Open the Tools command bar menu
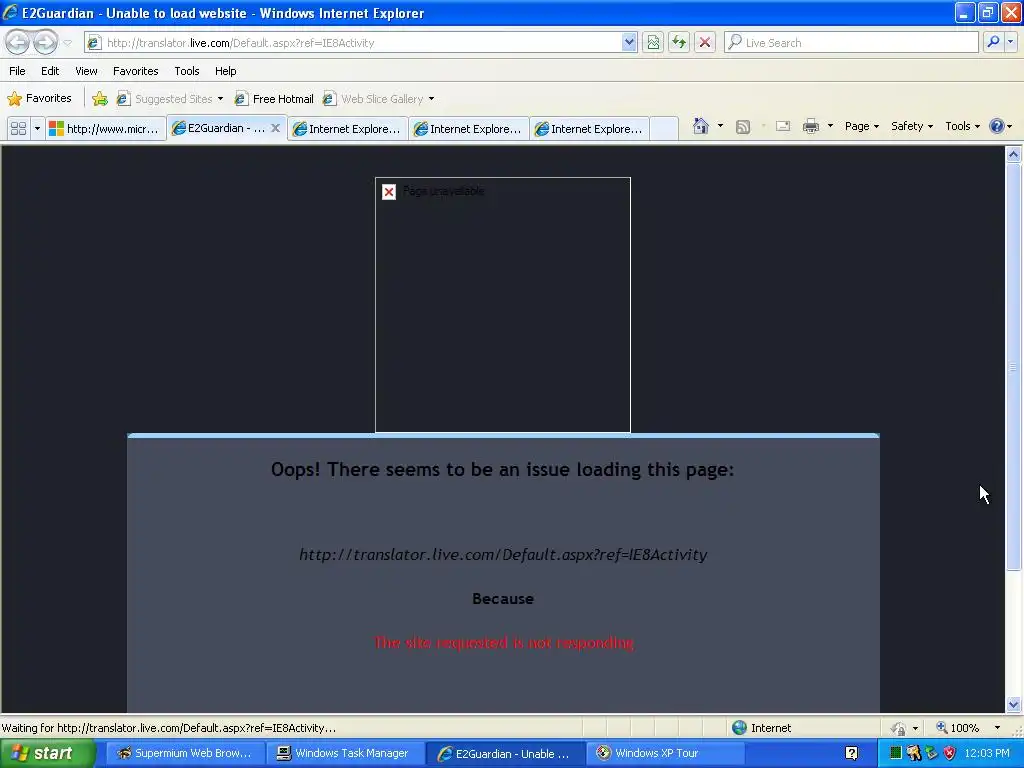The image size is (1024, 768). [x=962, y=126]
